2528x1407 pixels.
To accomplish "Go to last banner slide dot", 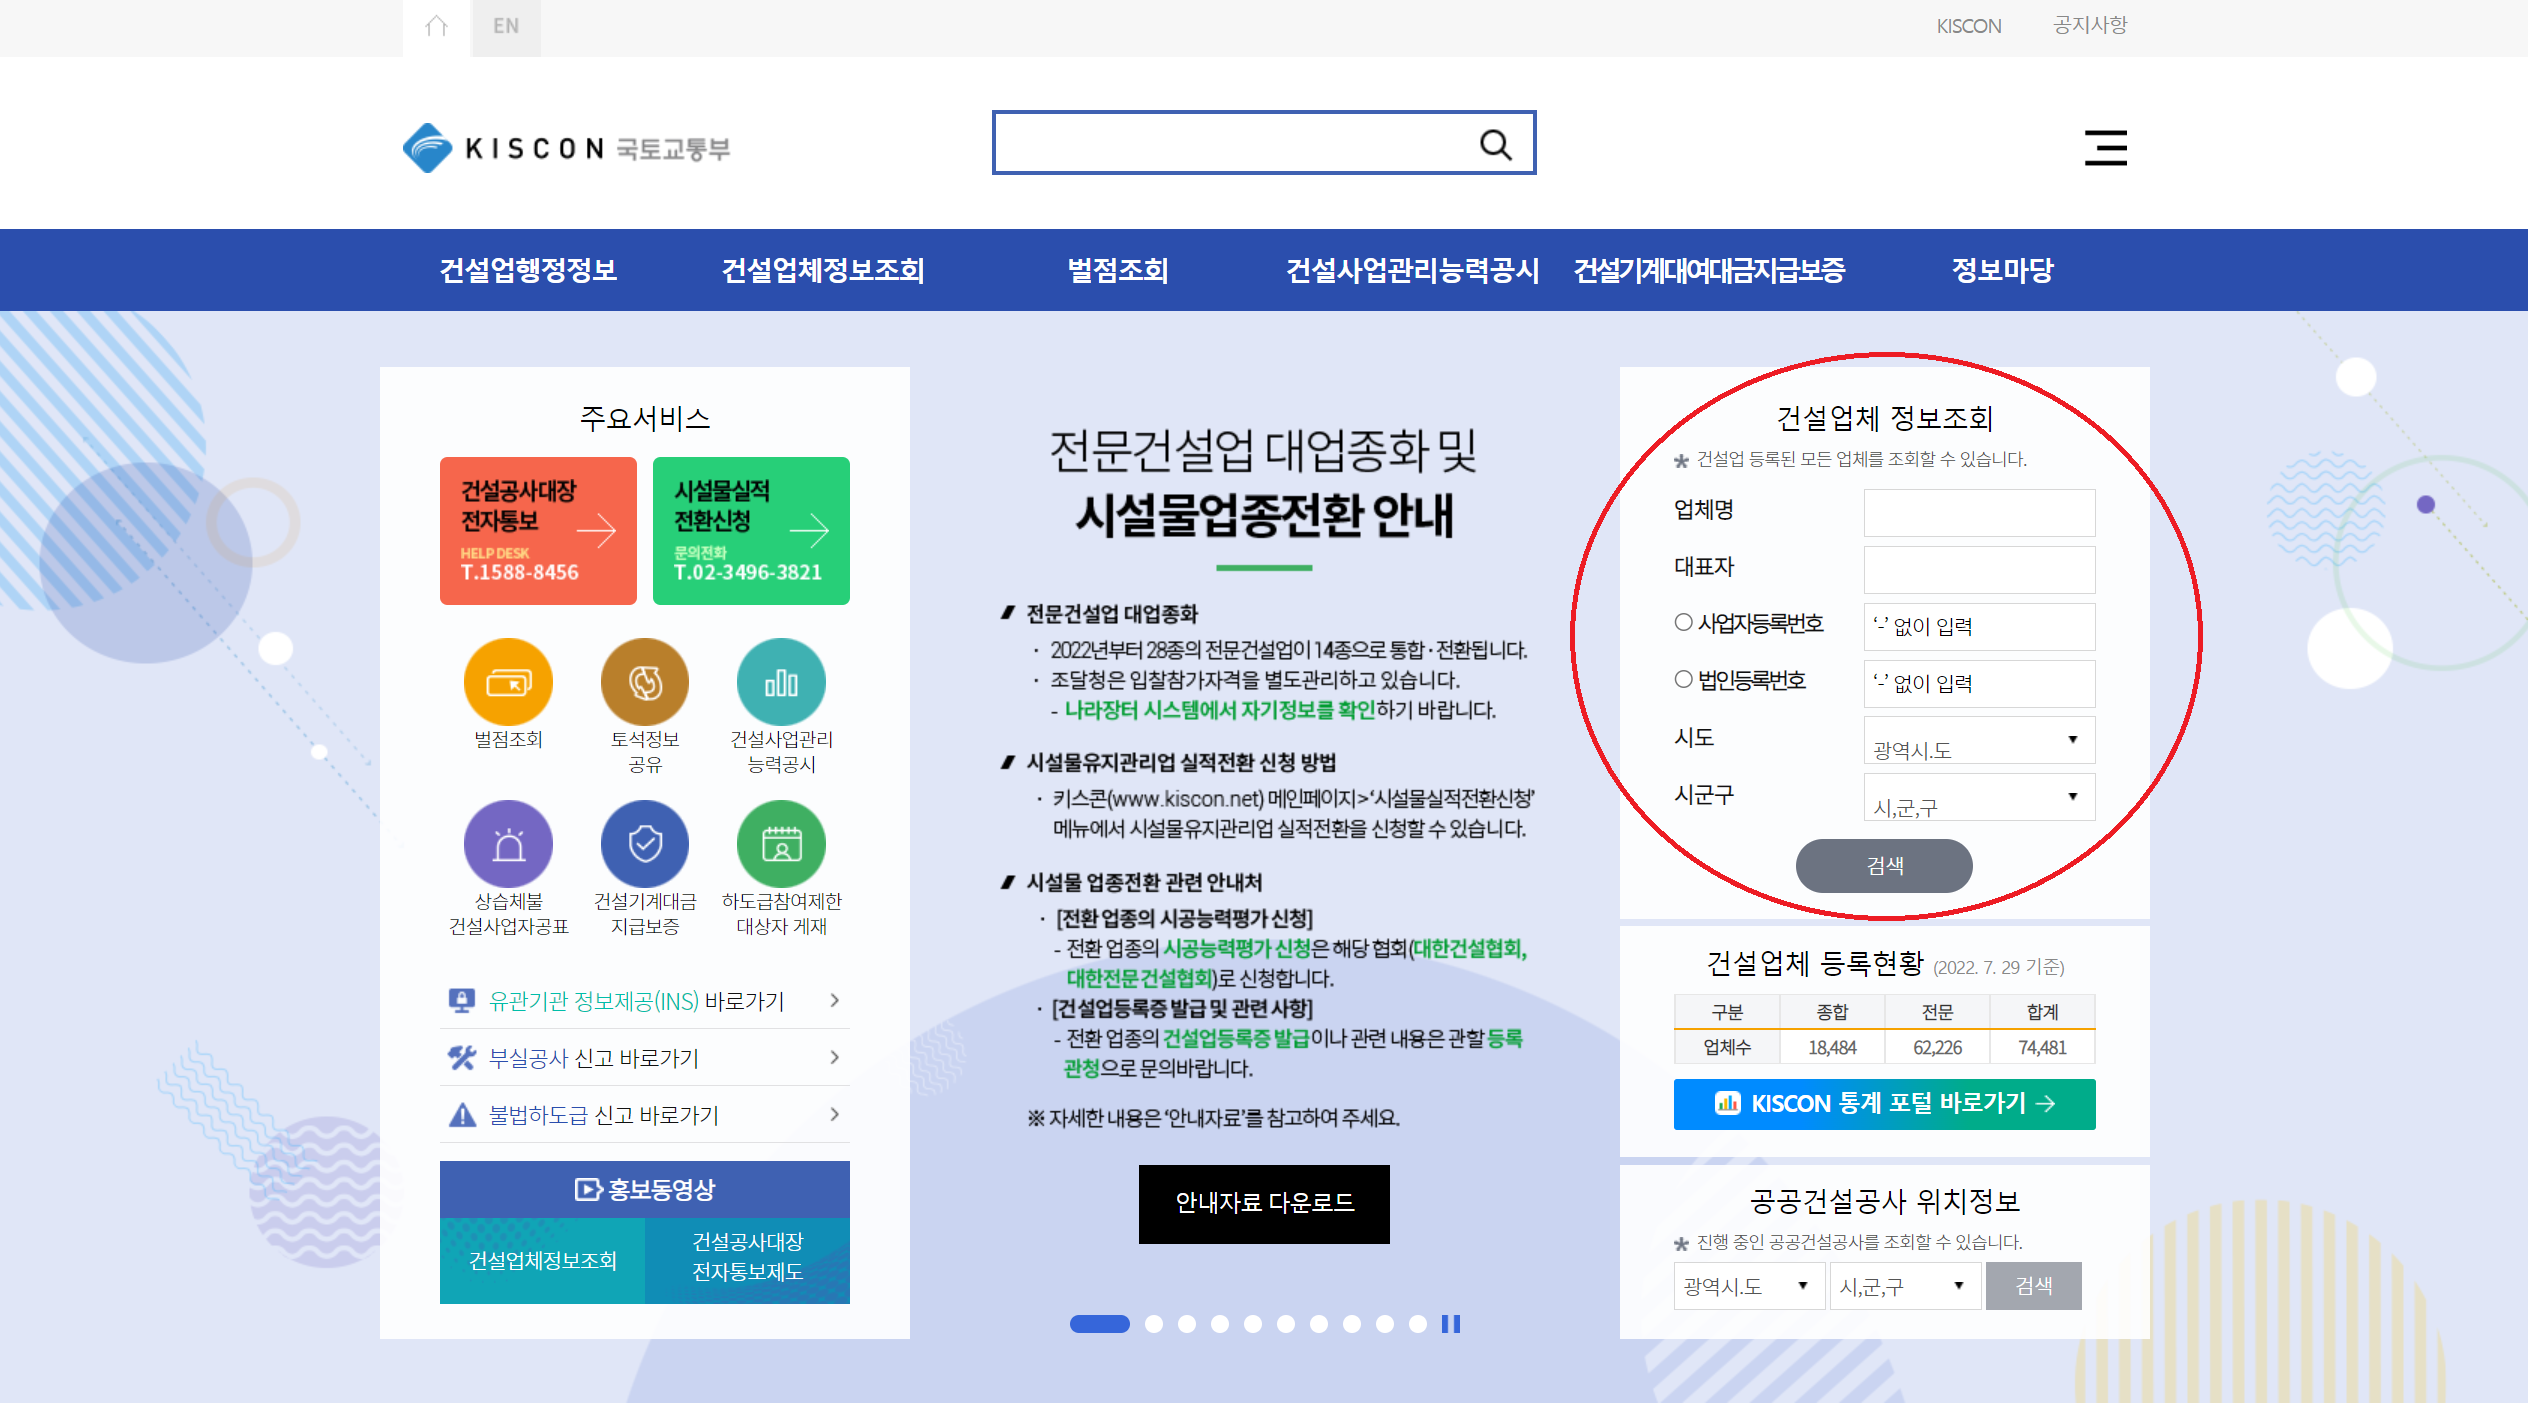I will pyautogui.click(x=1417, y=1324).
